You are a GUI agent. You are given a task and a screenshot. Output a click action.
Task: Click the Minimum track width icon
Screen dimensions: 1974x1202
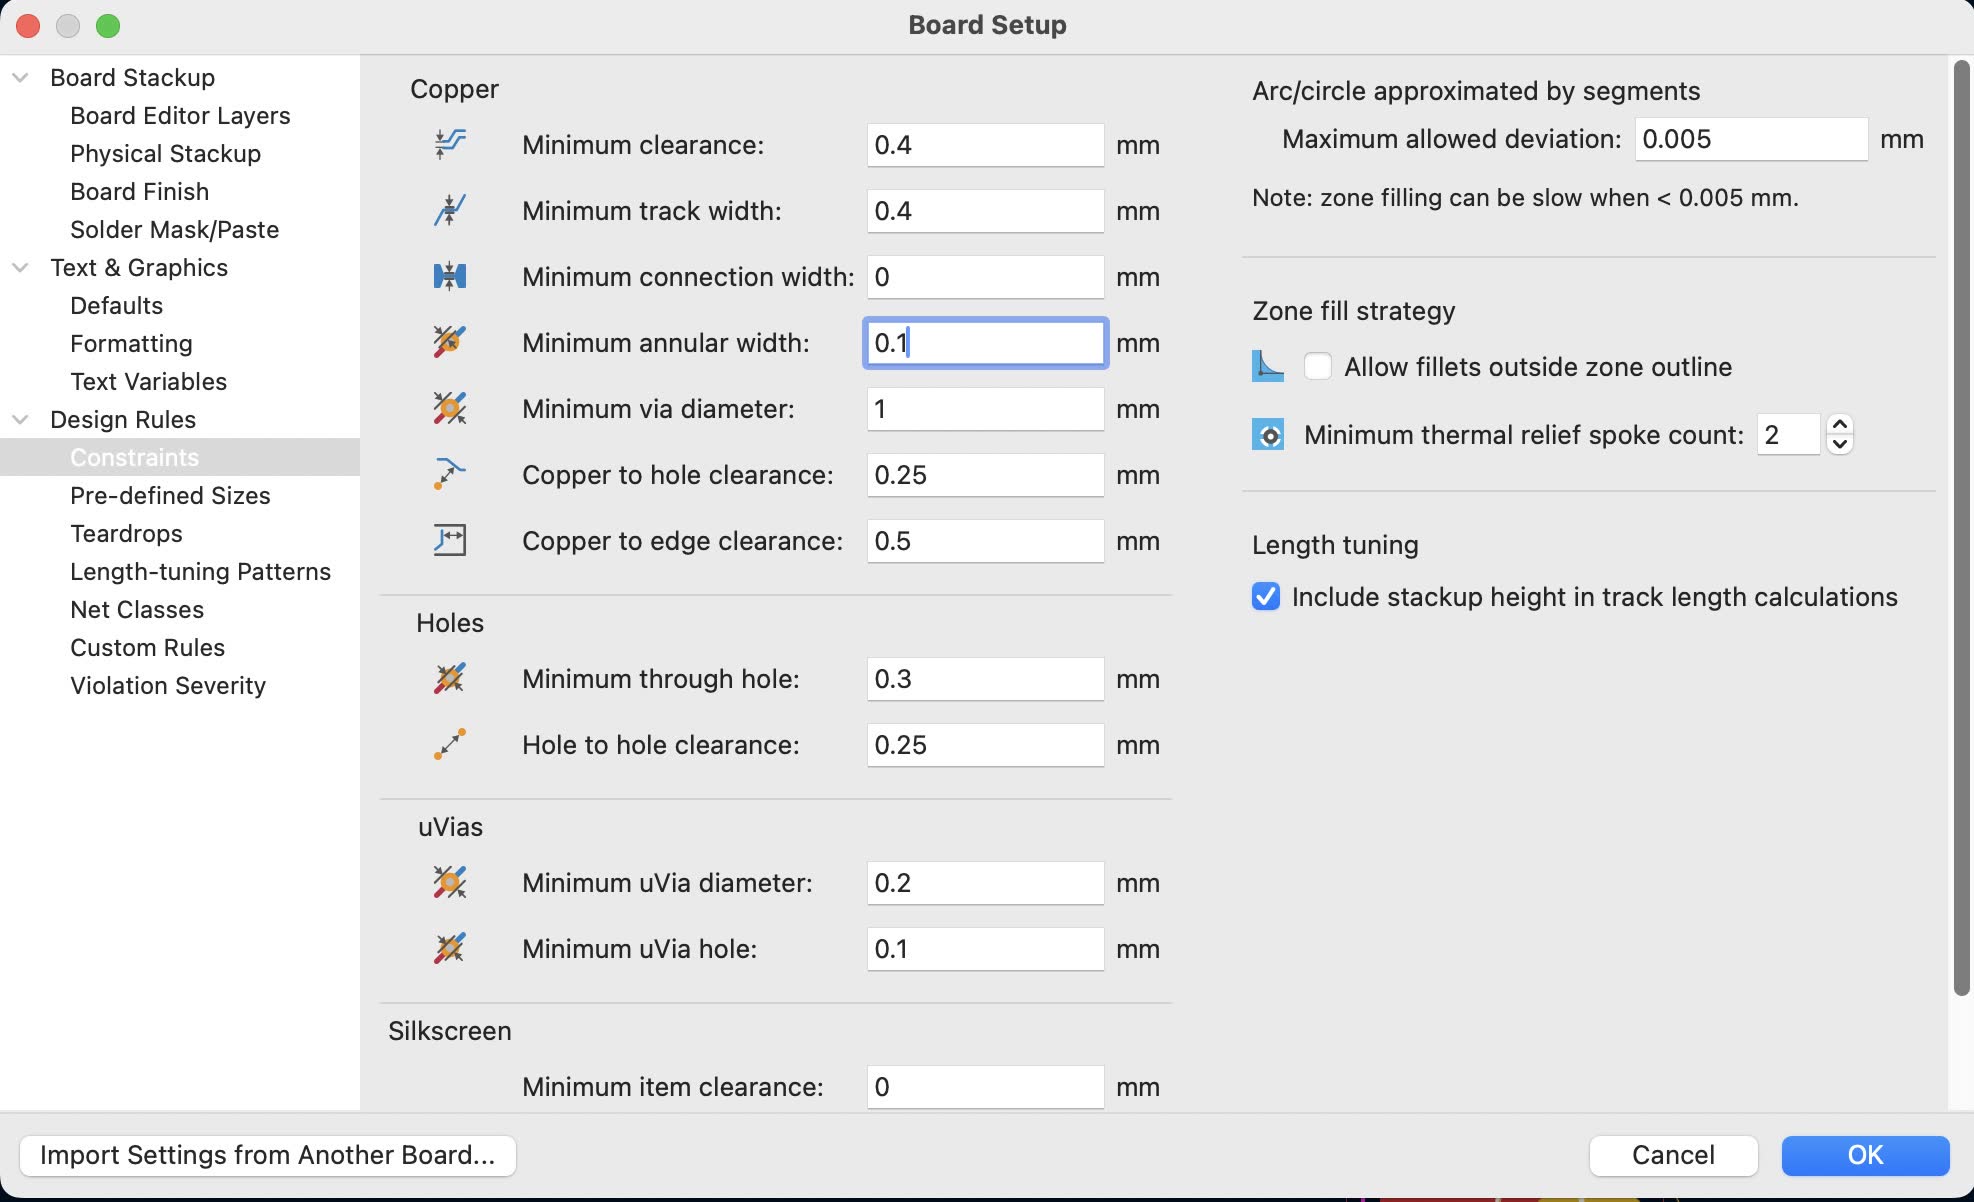pos(450,210)
